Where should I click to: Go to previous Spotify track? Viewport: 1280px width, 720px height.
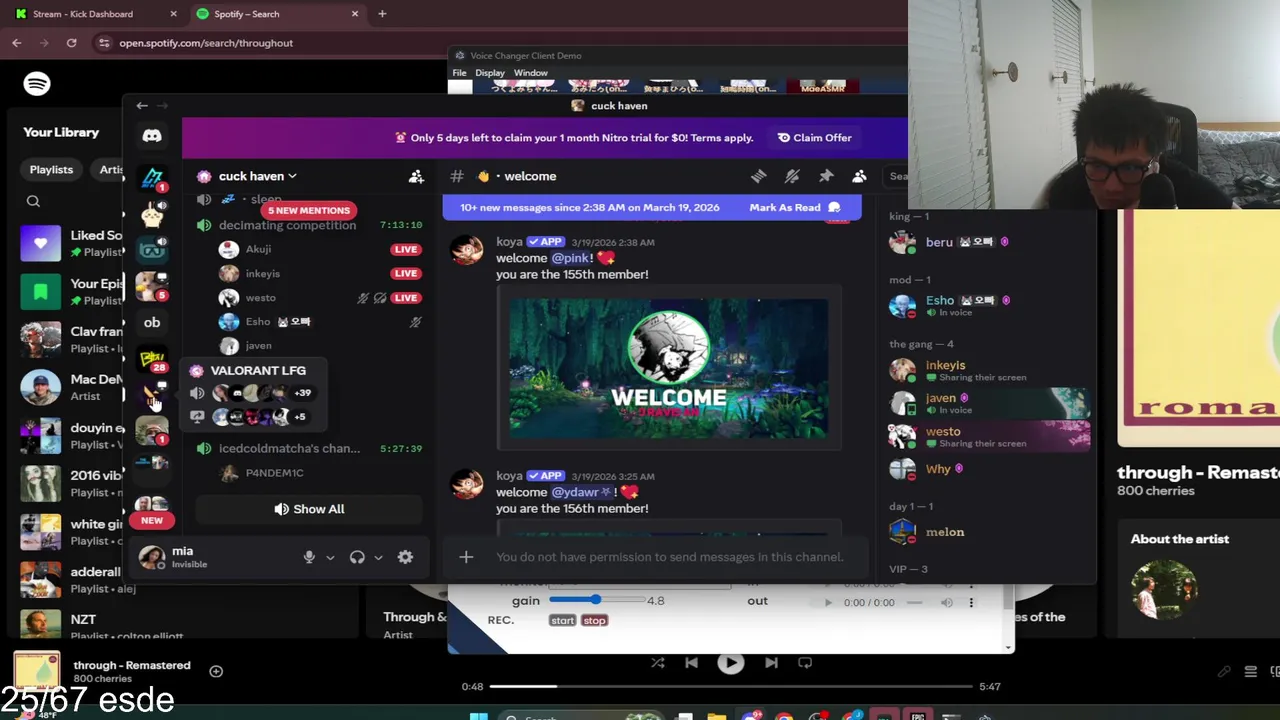point(691,662)
